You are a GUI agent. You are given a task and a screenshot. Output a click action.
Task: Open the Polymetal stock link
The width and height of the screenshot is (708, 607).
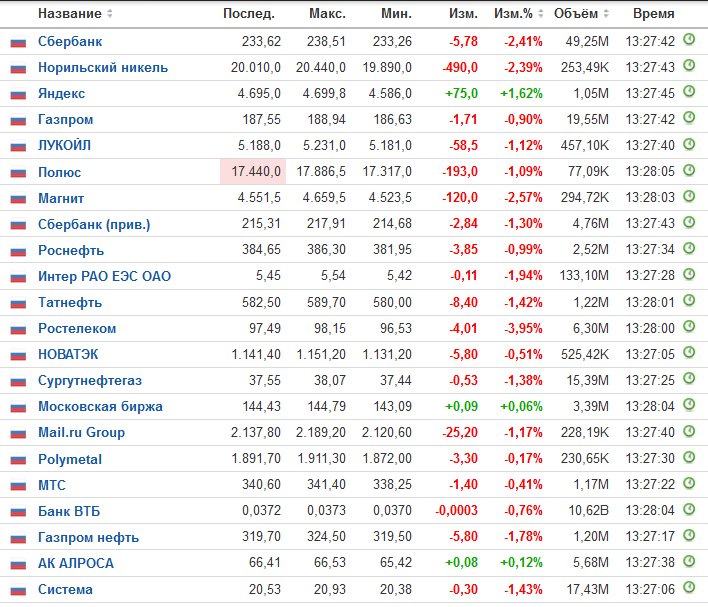[70, 459]
